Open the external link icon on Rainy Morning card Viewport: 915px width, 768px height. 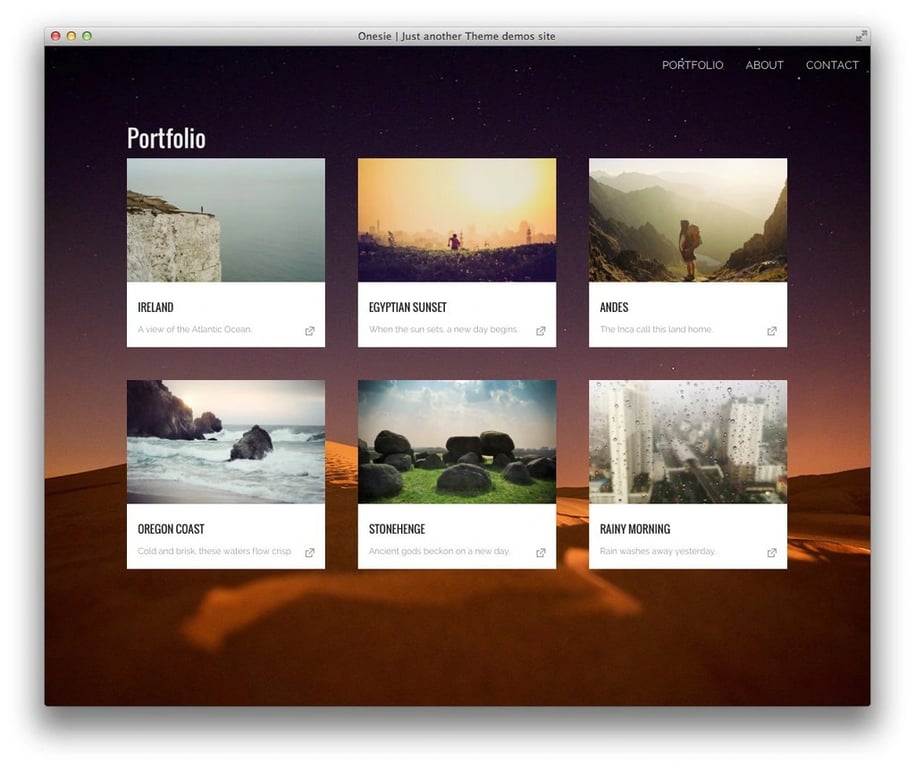click(771, 552)
